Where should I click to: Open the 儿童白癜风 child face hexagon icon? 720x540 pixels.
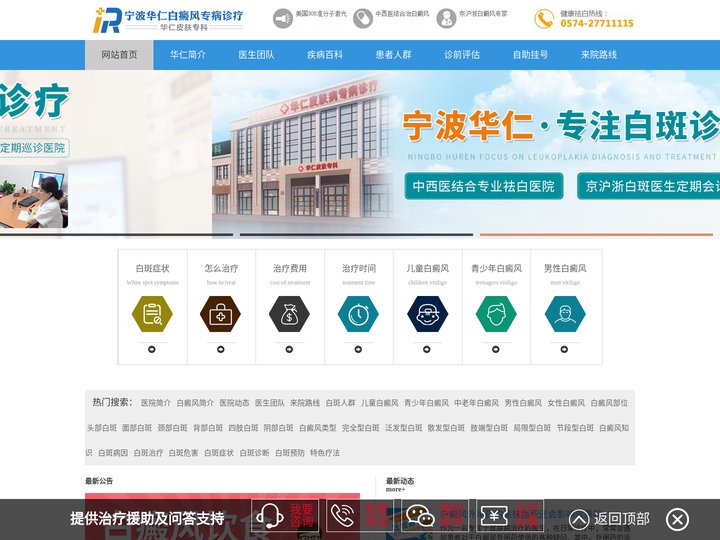[x=427, y=314]
